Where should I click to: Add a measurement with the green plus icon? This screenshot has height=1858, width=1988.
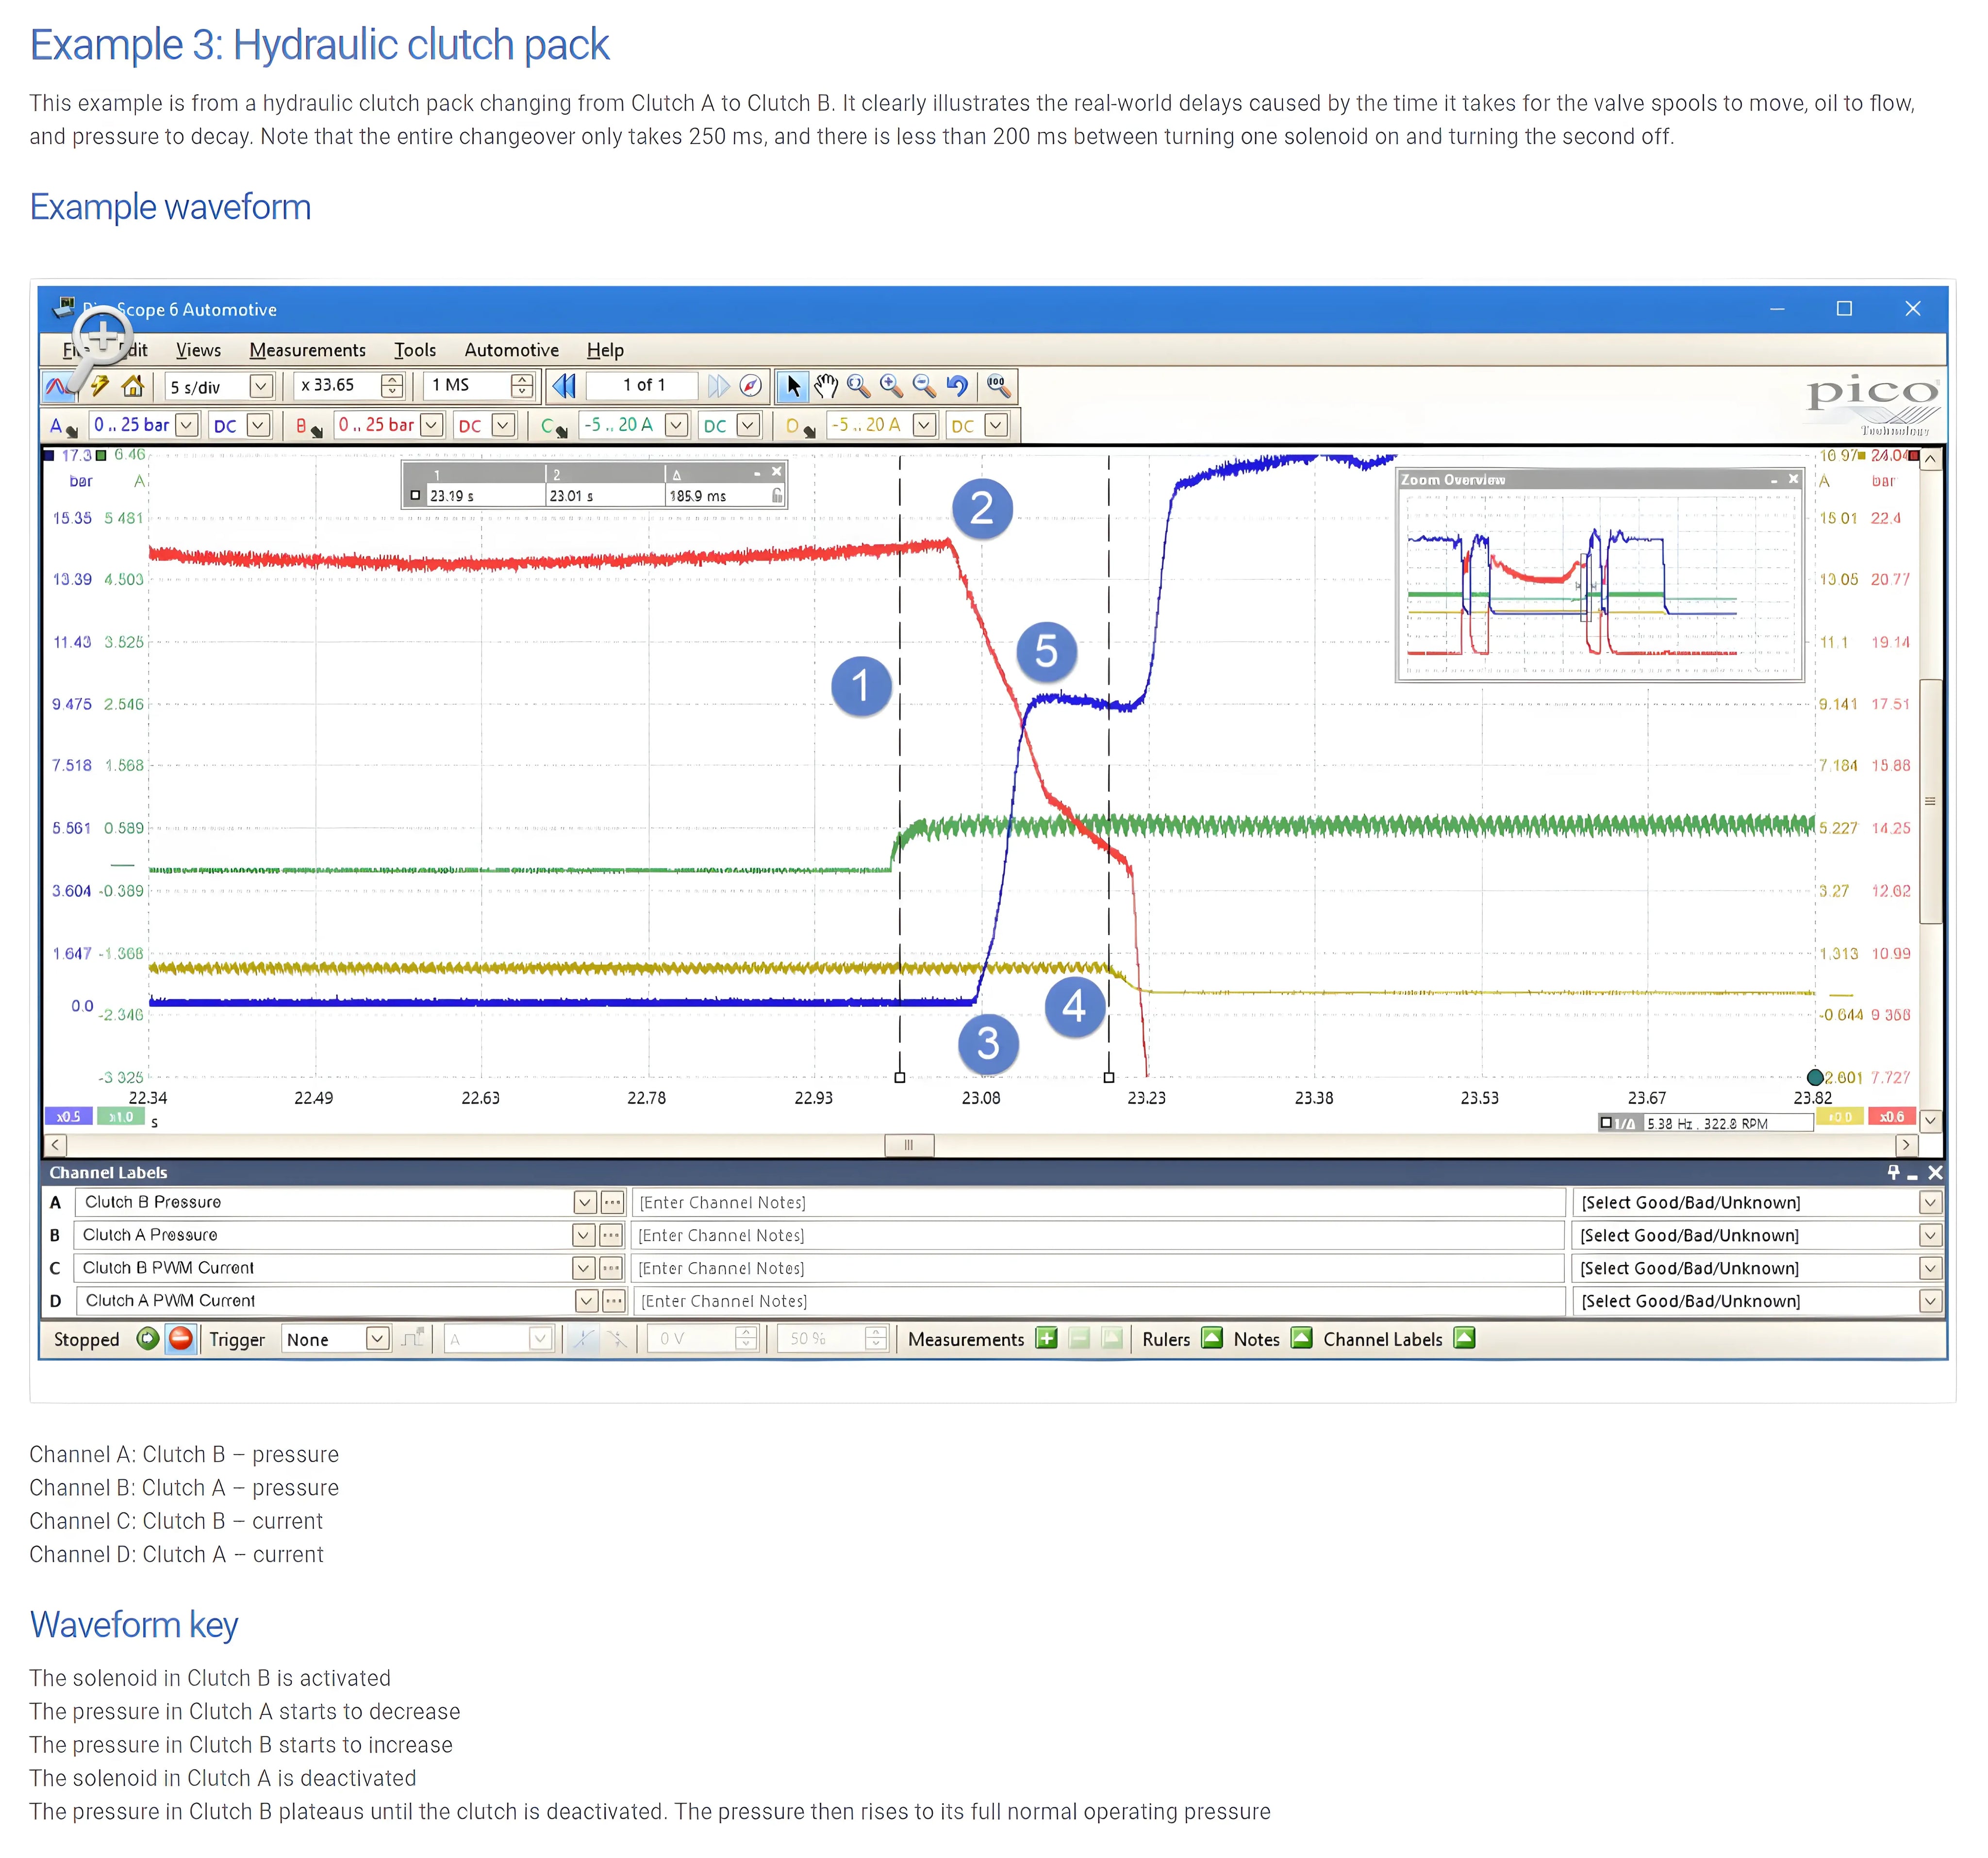pyautogui.click(x=1046, y=1338)
